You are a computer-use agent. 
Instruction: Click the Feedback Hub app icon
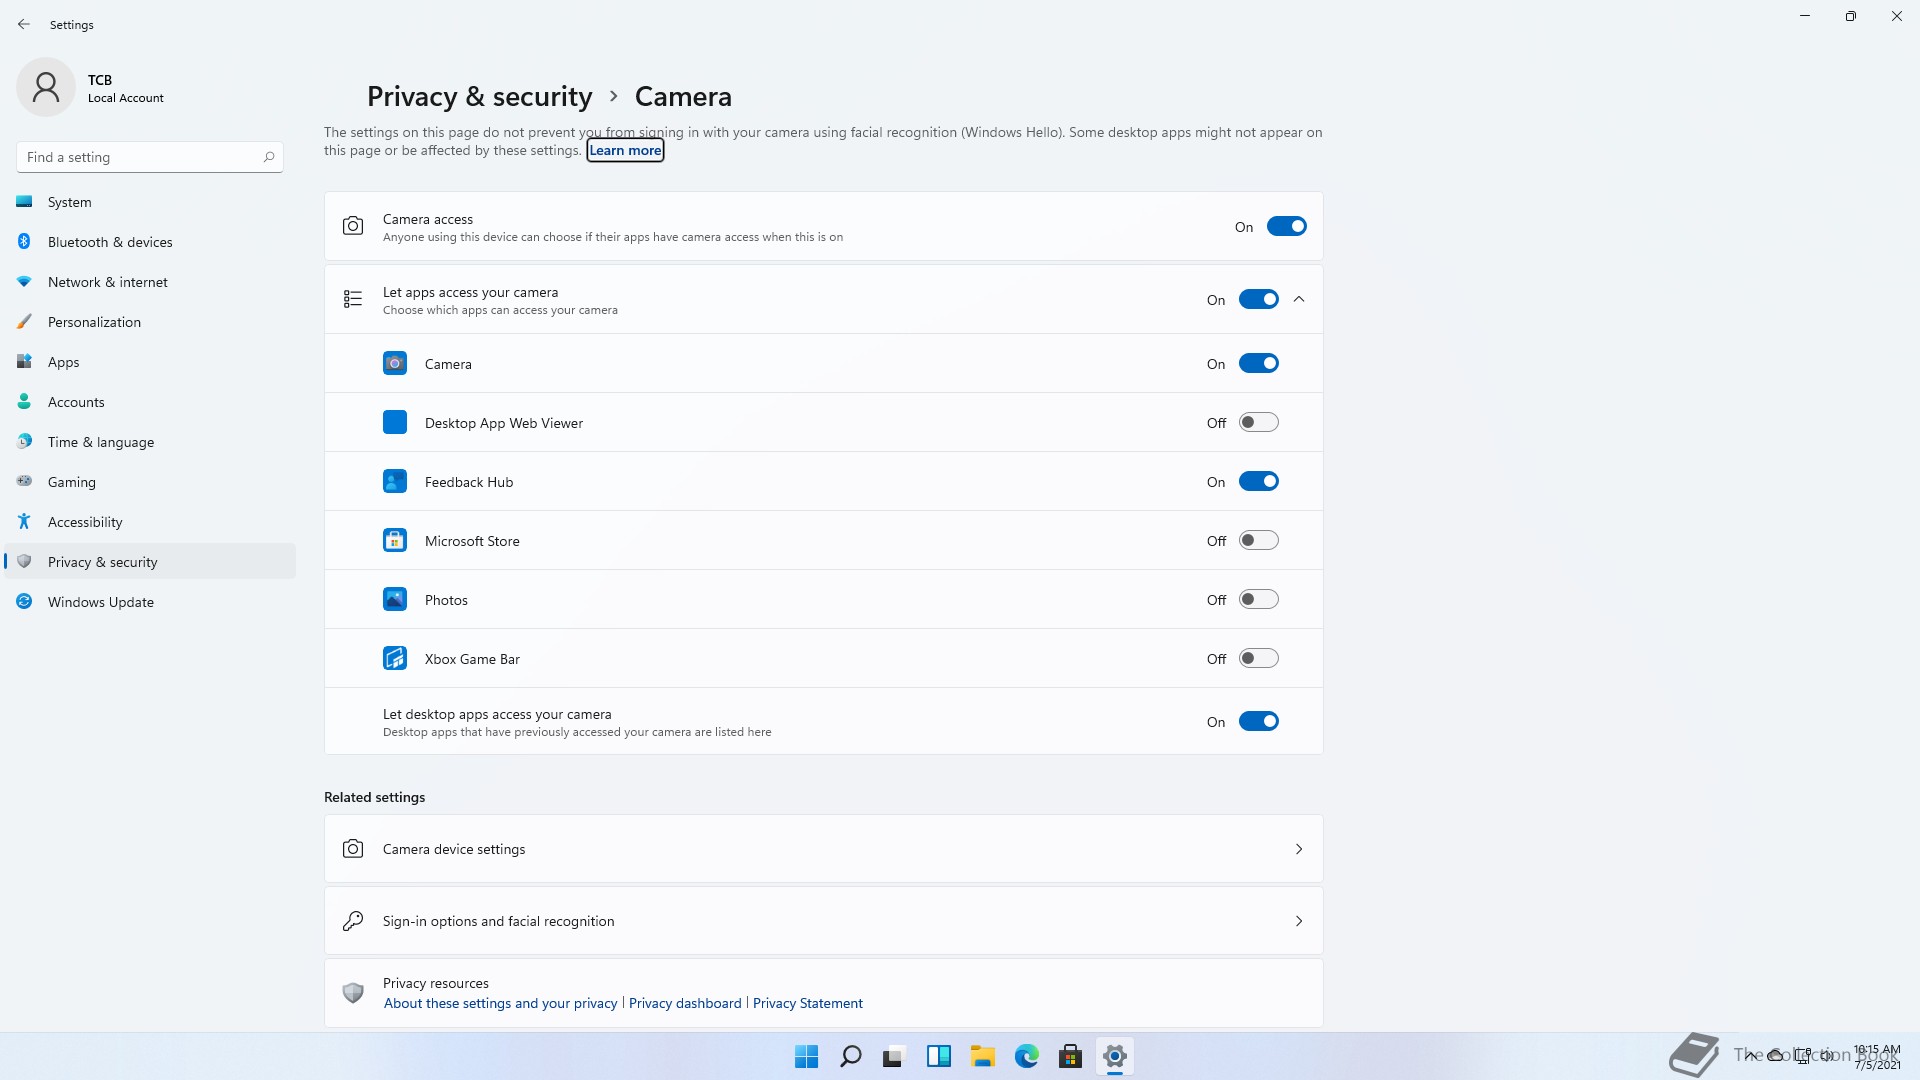coord(395,482)
